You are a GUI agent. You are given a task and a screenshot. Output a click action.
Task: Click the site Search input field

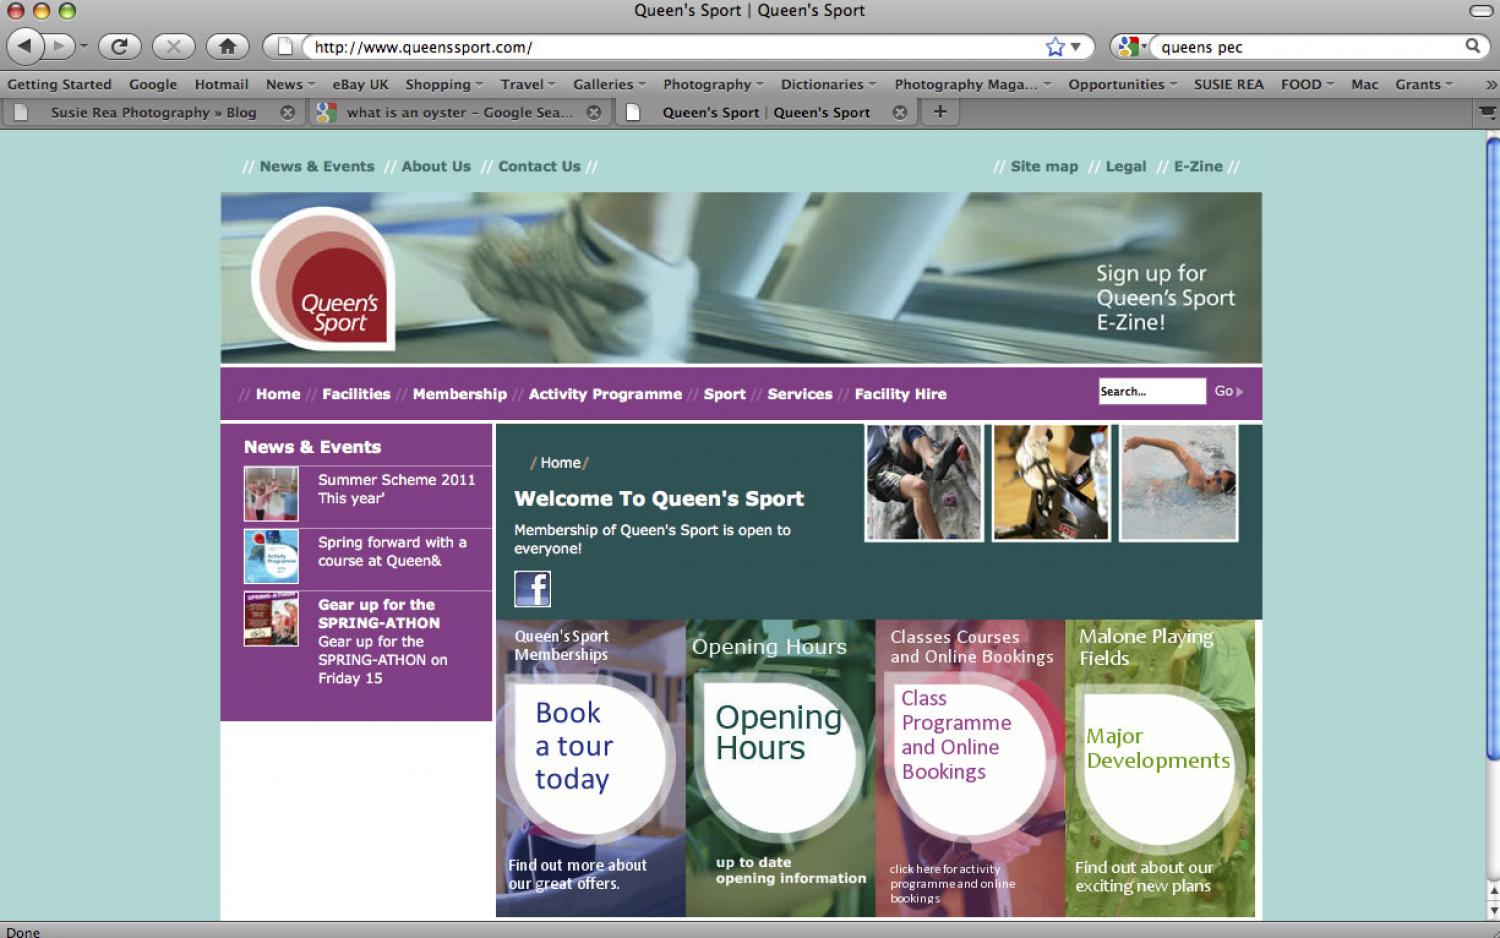click(1151, 392)
